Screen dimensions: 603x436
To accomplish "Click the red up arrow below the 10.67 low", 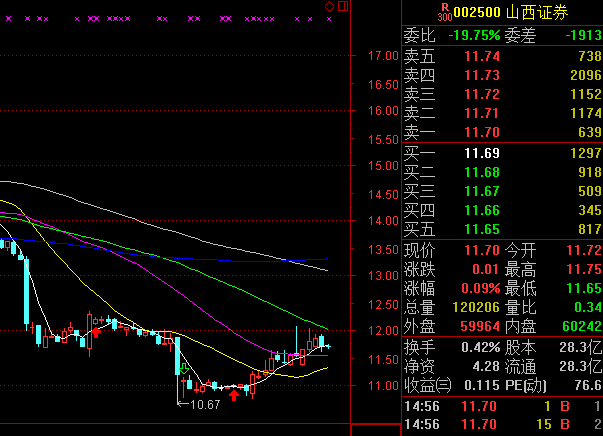I will [234, 395].
